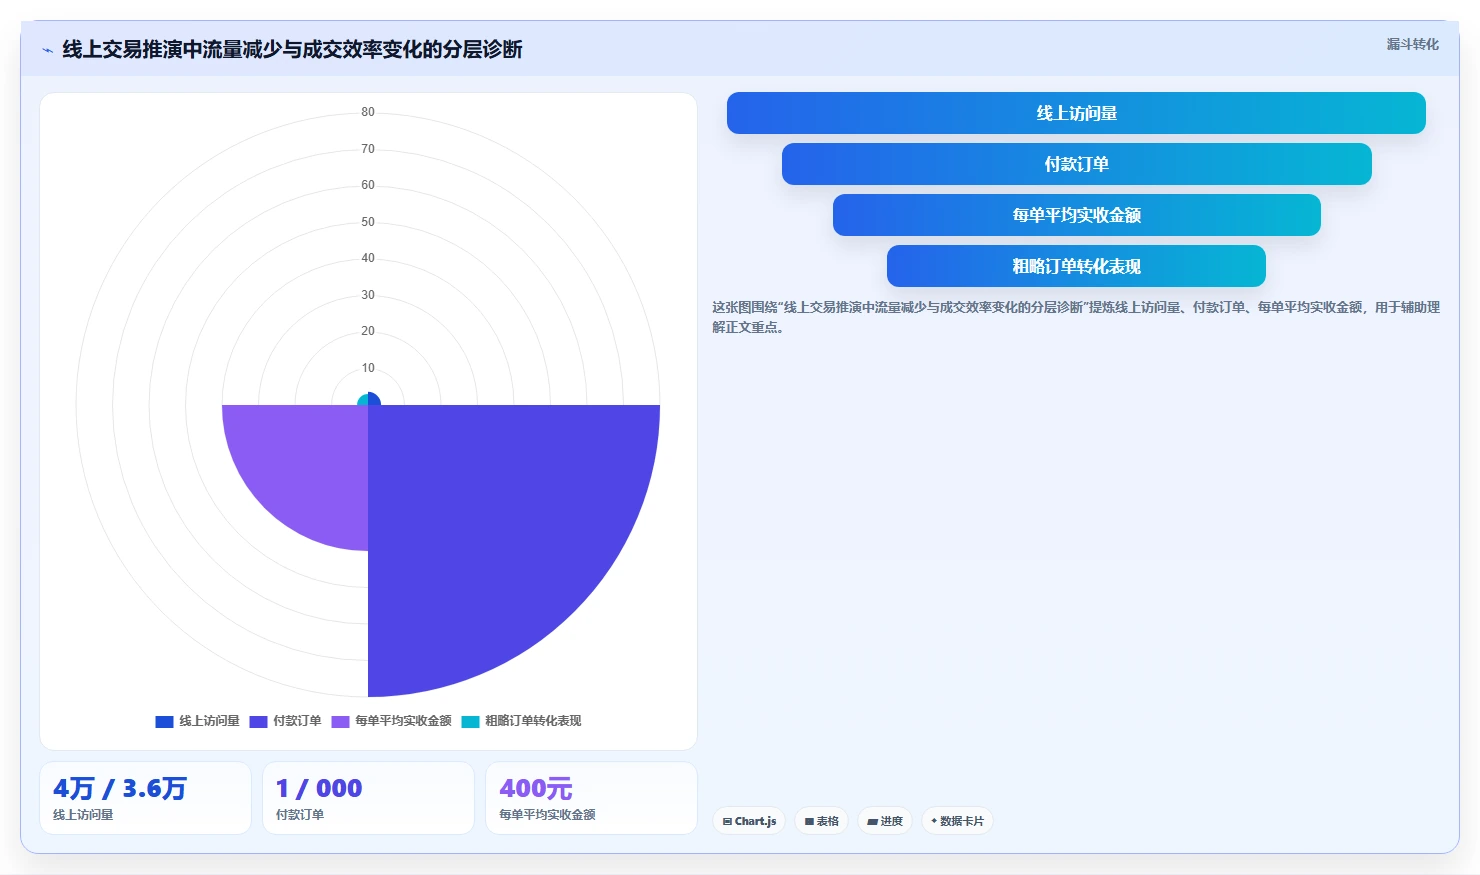Click the dashboard title 线上交易推演中流量减少
The width and height of the screenshot is (1480, 875).
tap(292, 49)
